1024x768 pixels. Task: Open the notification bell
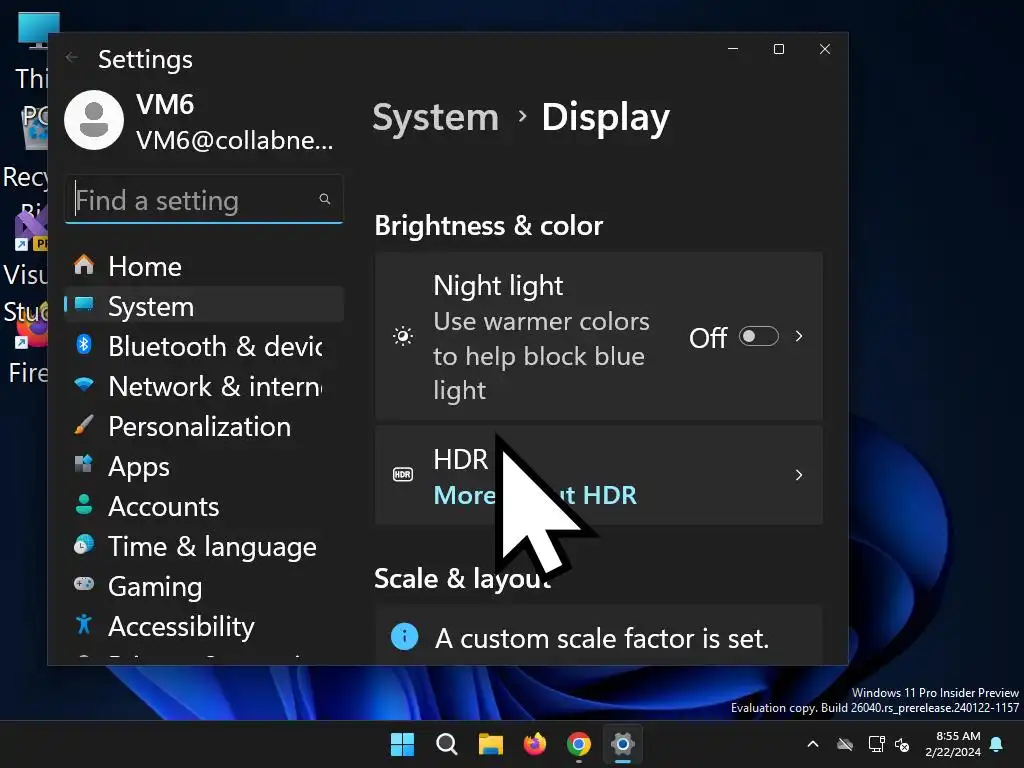click(x=997, y=744)
